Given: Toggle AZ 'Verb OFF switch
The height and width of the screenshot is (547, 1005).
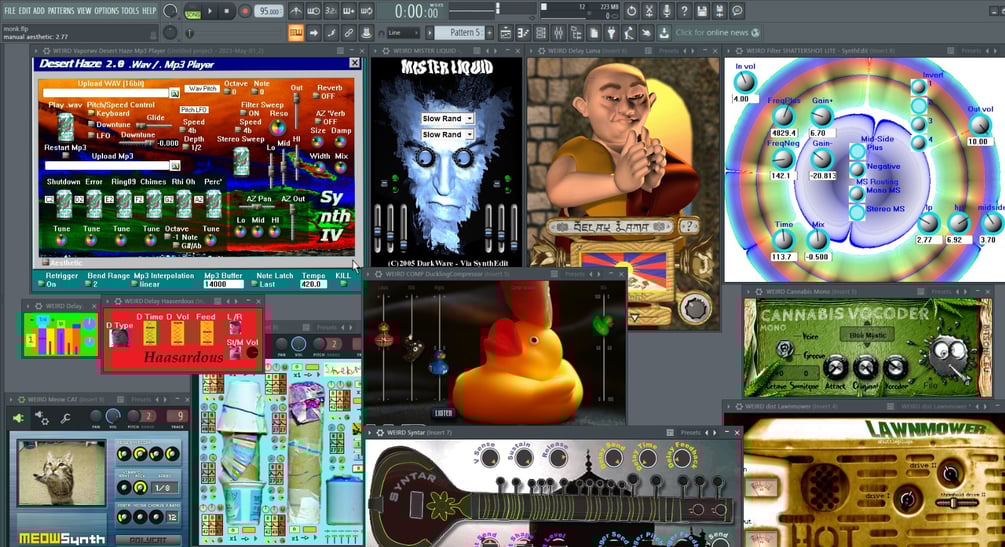Looking at the screenshot, I should tap(318, 121).
